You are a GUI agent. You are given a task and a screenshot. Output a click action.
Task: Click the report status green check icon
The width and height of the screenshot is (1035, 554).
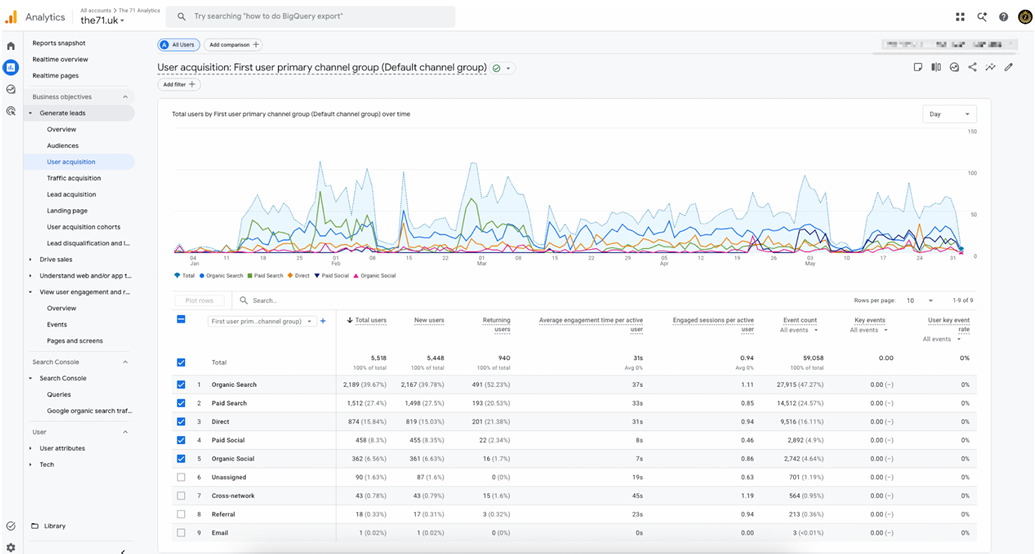[496, 68]
